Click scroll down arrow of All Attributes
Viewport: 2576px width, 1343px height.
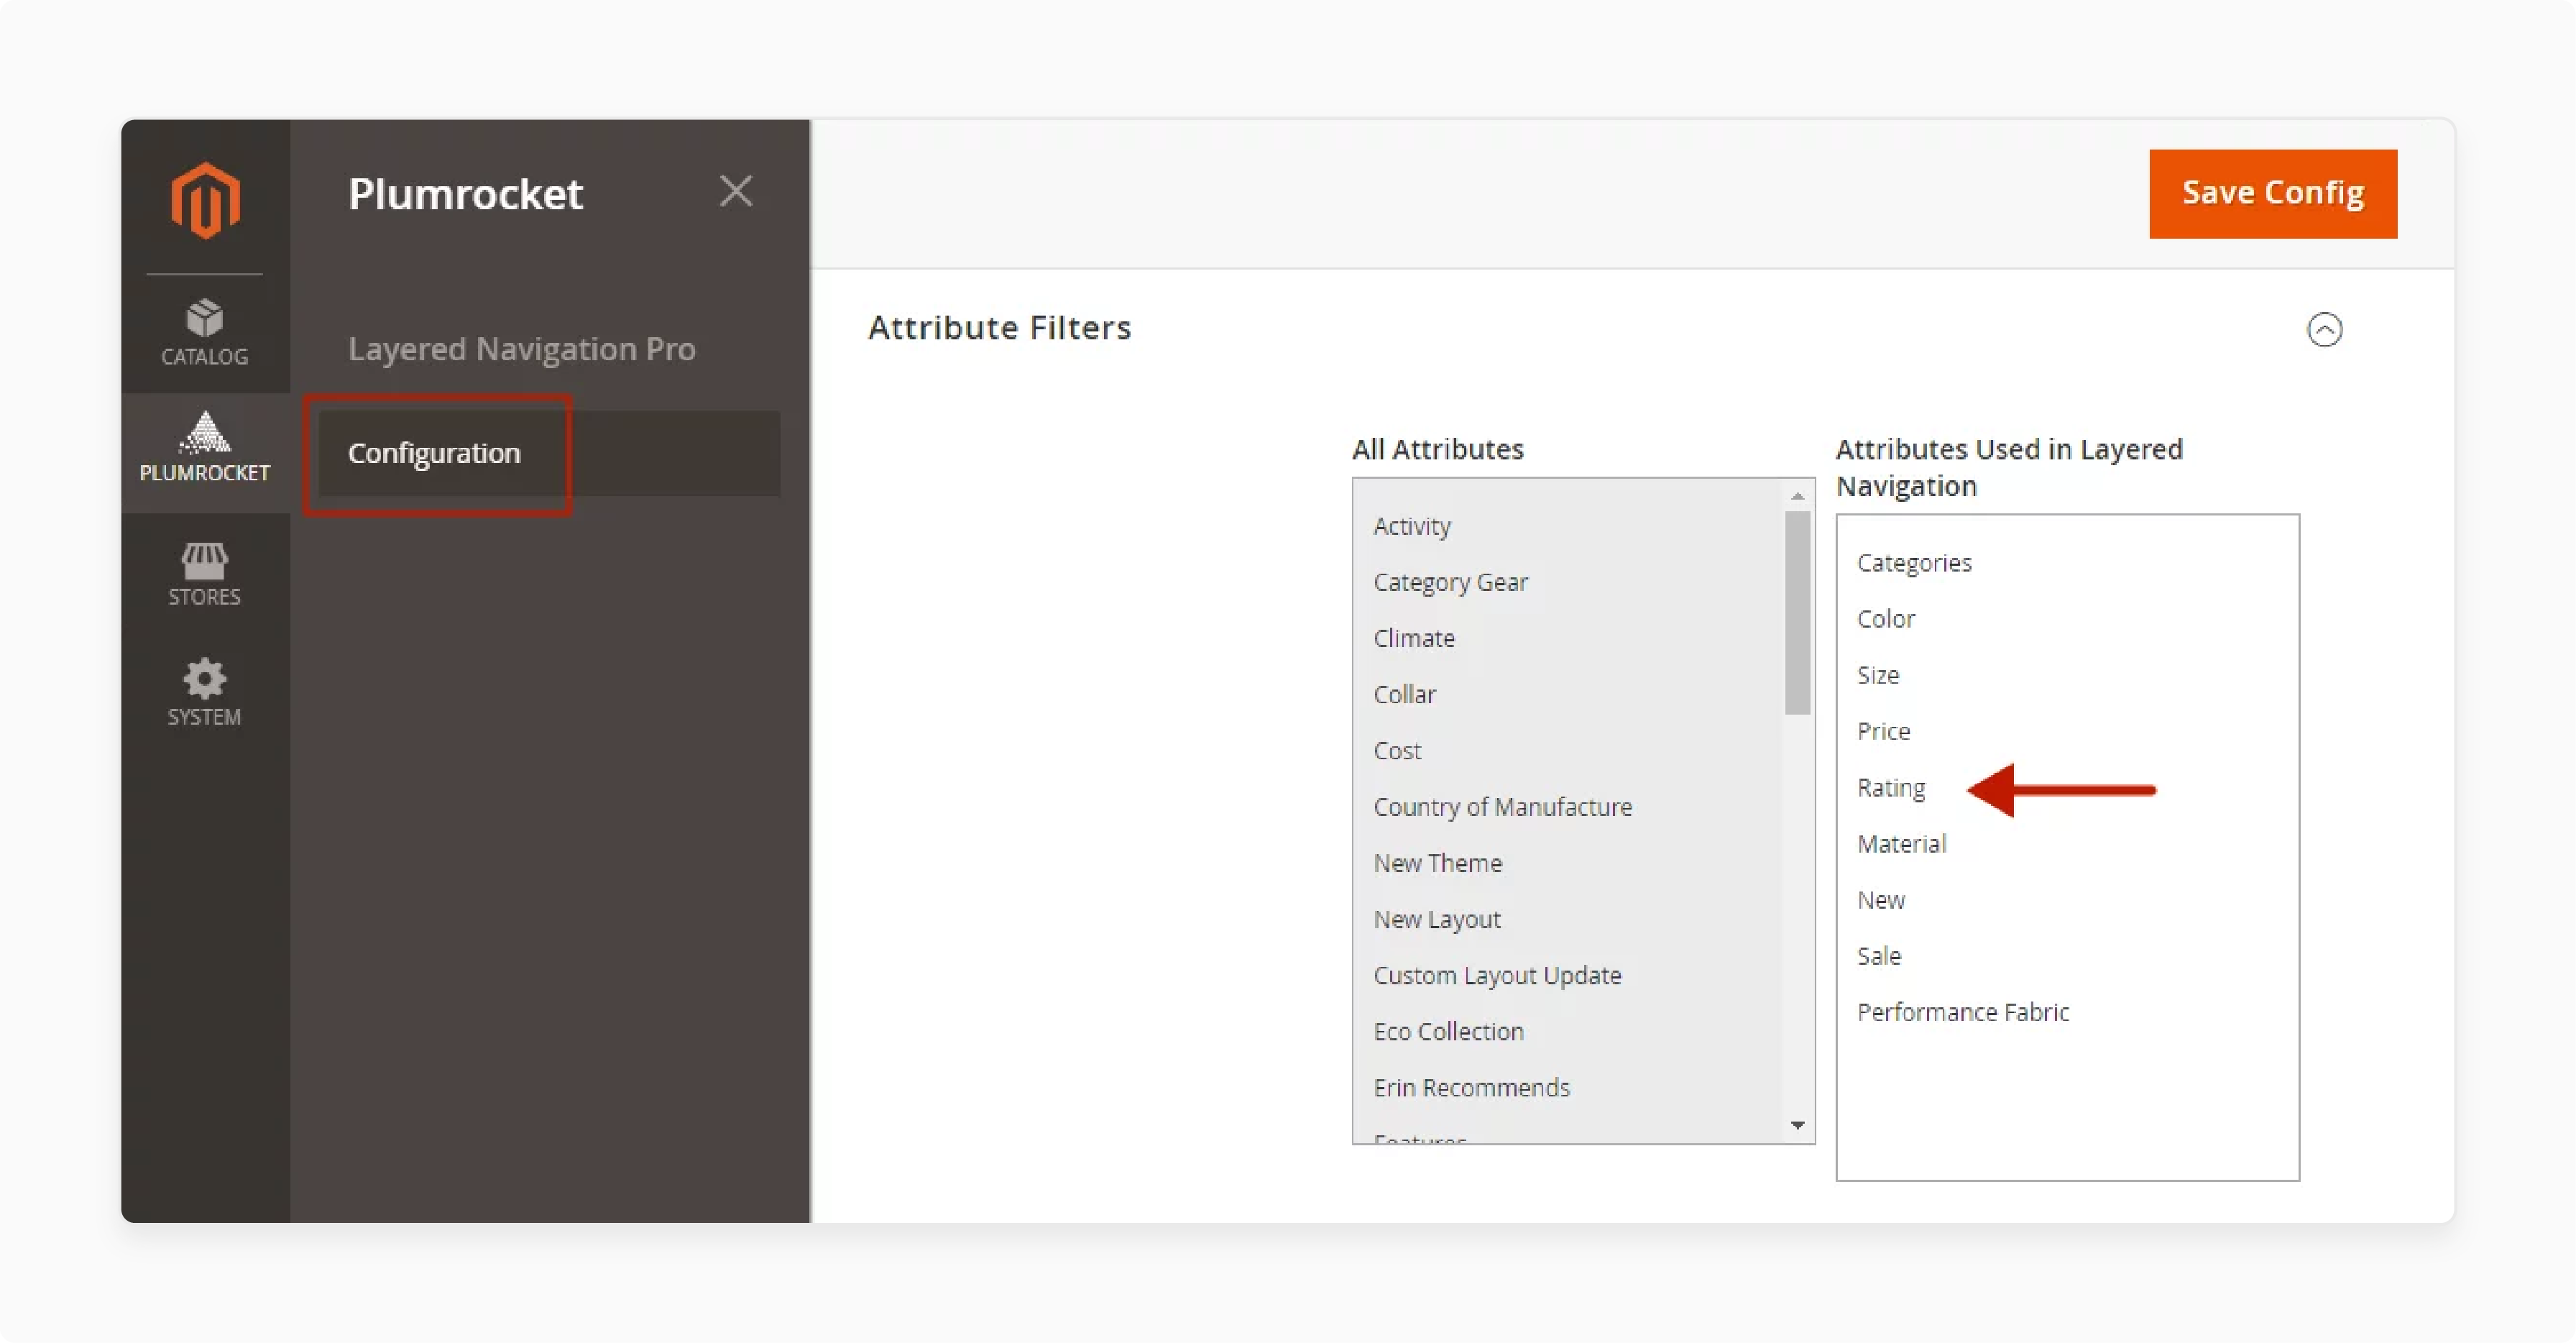pos(1797,1125)
